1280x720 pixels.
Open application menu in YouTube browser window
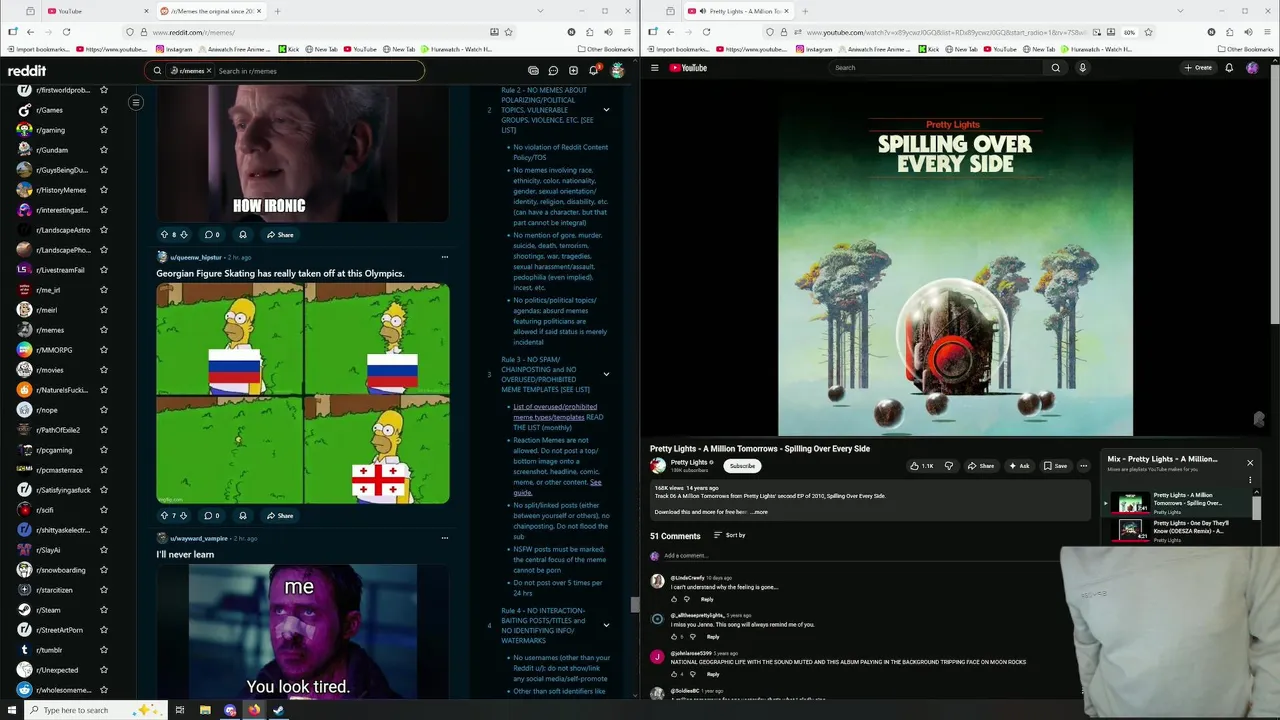[x=1268, y=32]
